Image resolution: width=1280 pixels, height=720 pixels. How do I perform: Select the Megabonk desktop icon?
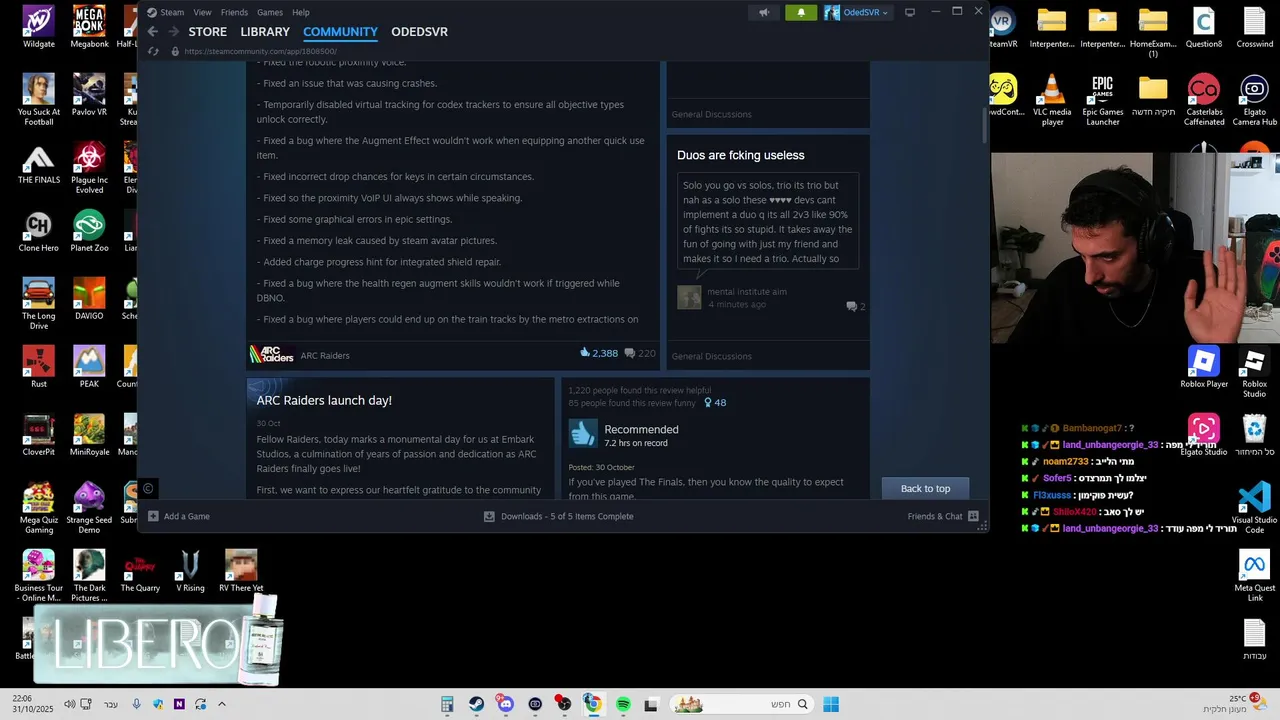tap(89, 27)
